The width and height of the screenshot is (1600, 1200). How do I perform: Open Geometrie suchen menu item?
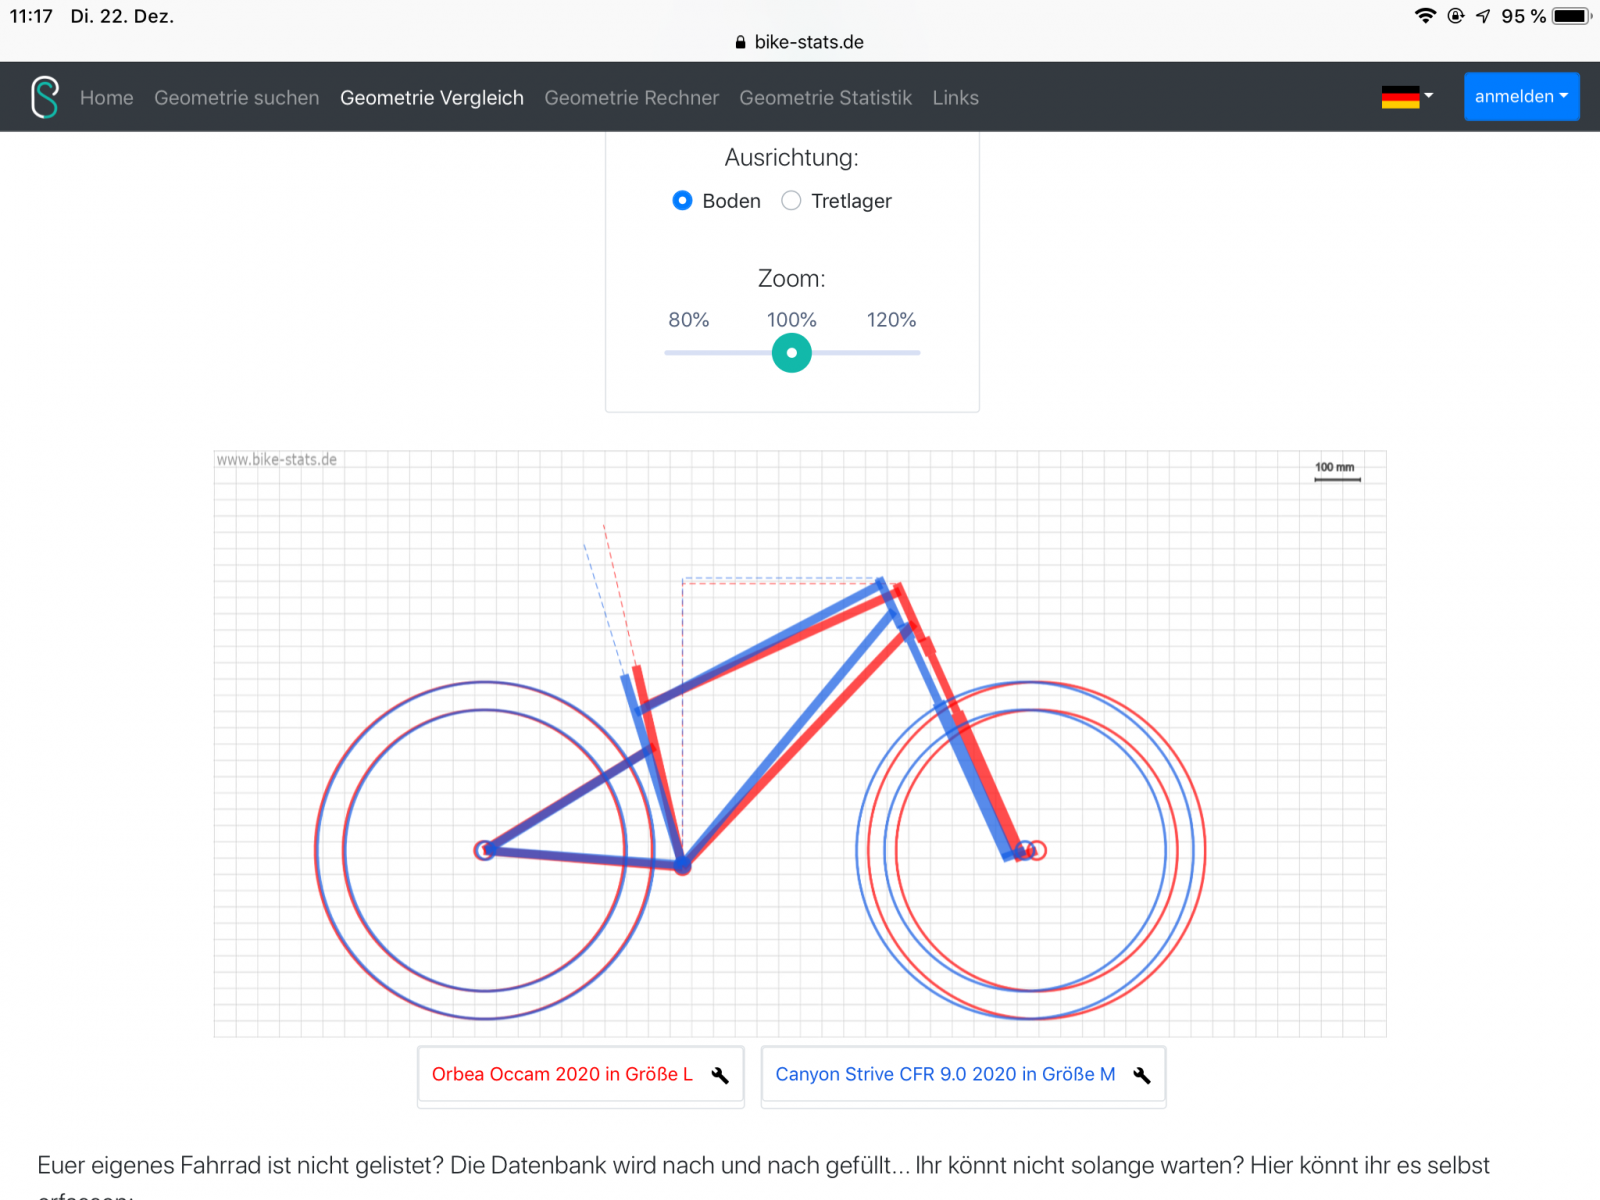coord(237,98)
